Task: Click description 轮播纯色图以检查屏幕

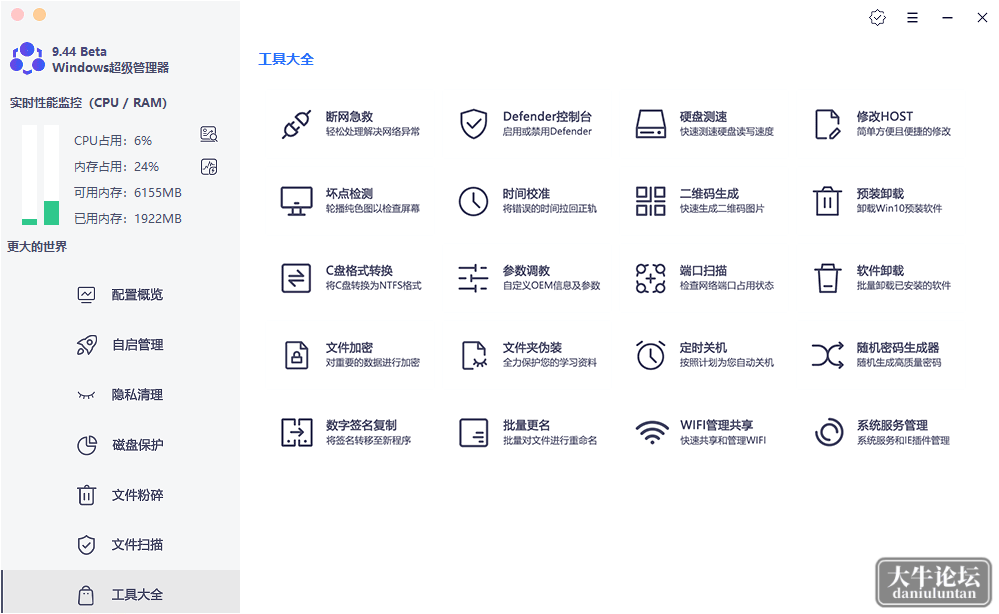Action: click(373, 208)
